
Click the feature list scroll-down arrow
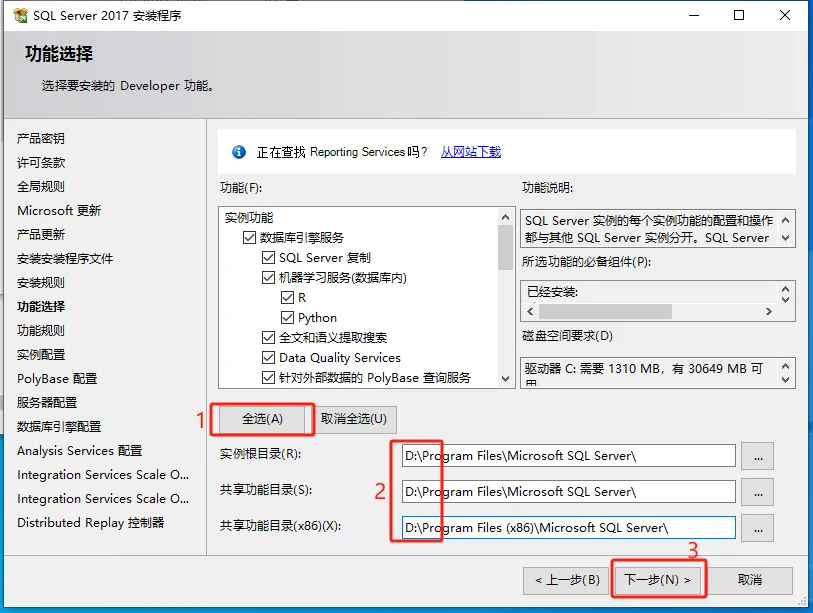(x=506, y=379)
